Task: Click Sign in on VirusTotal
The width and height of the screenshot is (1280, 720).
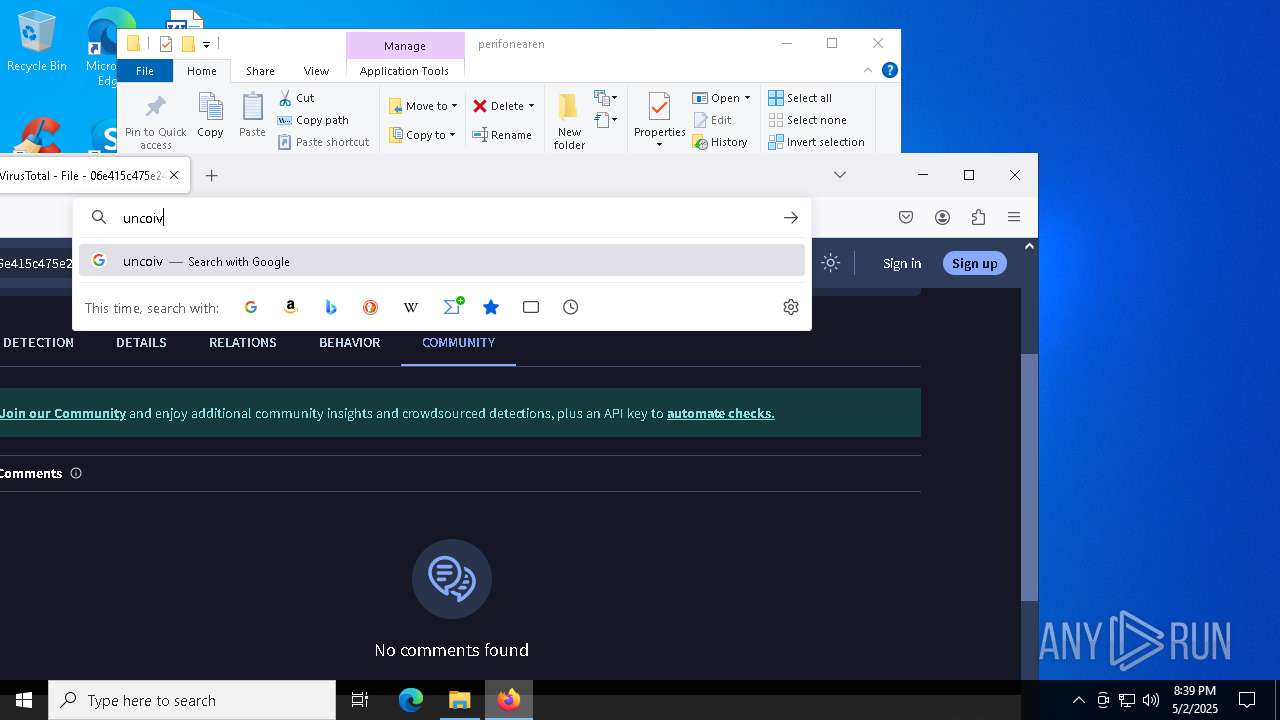Action: pyautogui.click(x=902, y=263)
